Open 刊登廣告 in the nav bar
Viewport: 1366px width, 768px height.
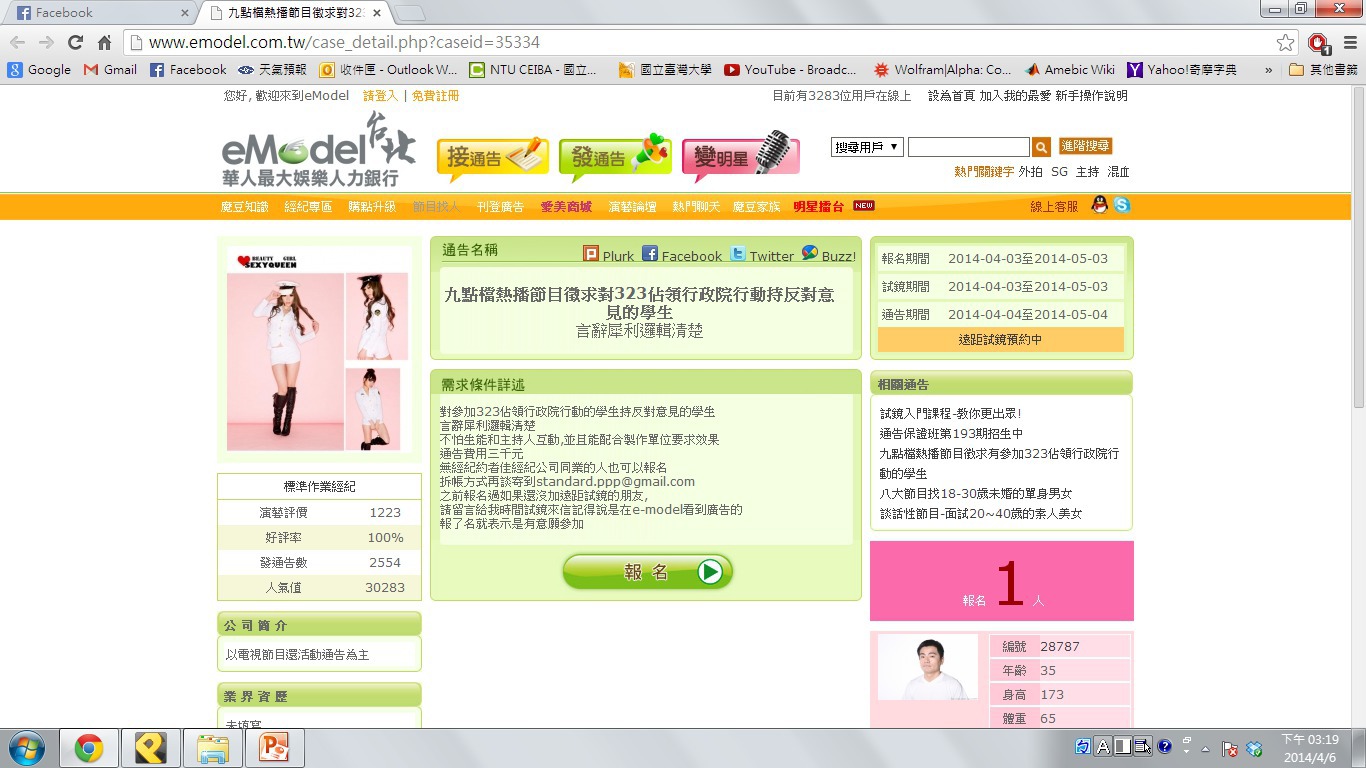(x=500, y=207)
